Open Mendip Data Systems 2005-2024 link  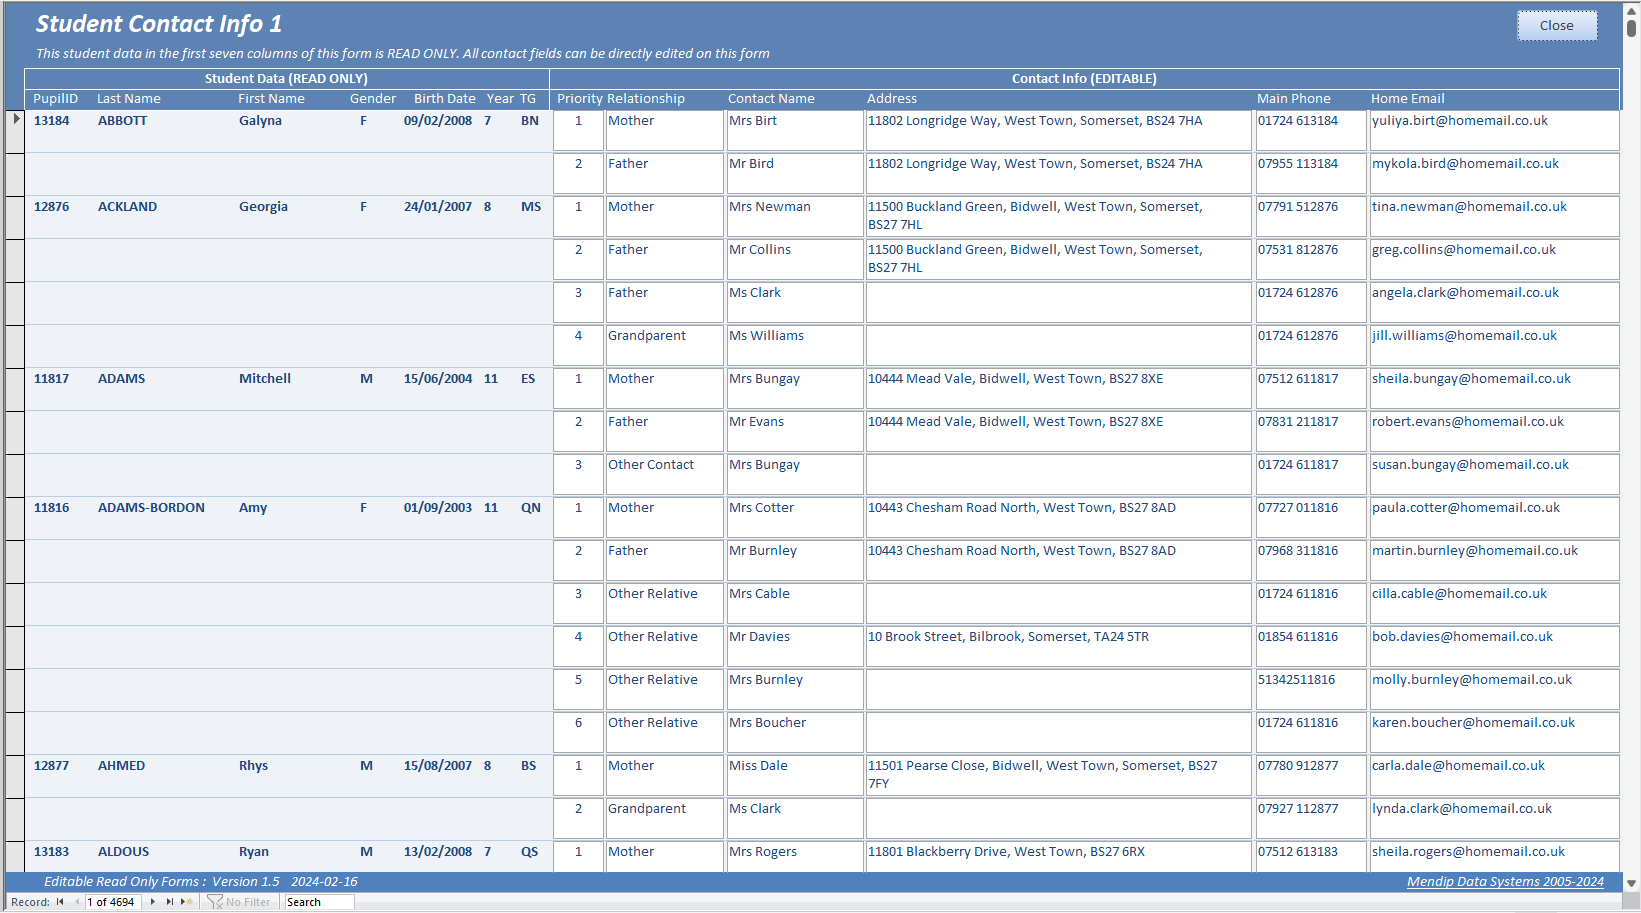click(x=1505, y=882)
